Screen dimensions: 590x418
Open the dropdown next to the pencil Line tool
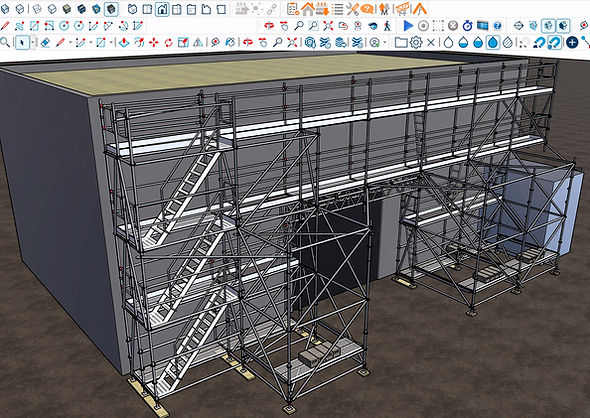coord(70,43)
